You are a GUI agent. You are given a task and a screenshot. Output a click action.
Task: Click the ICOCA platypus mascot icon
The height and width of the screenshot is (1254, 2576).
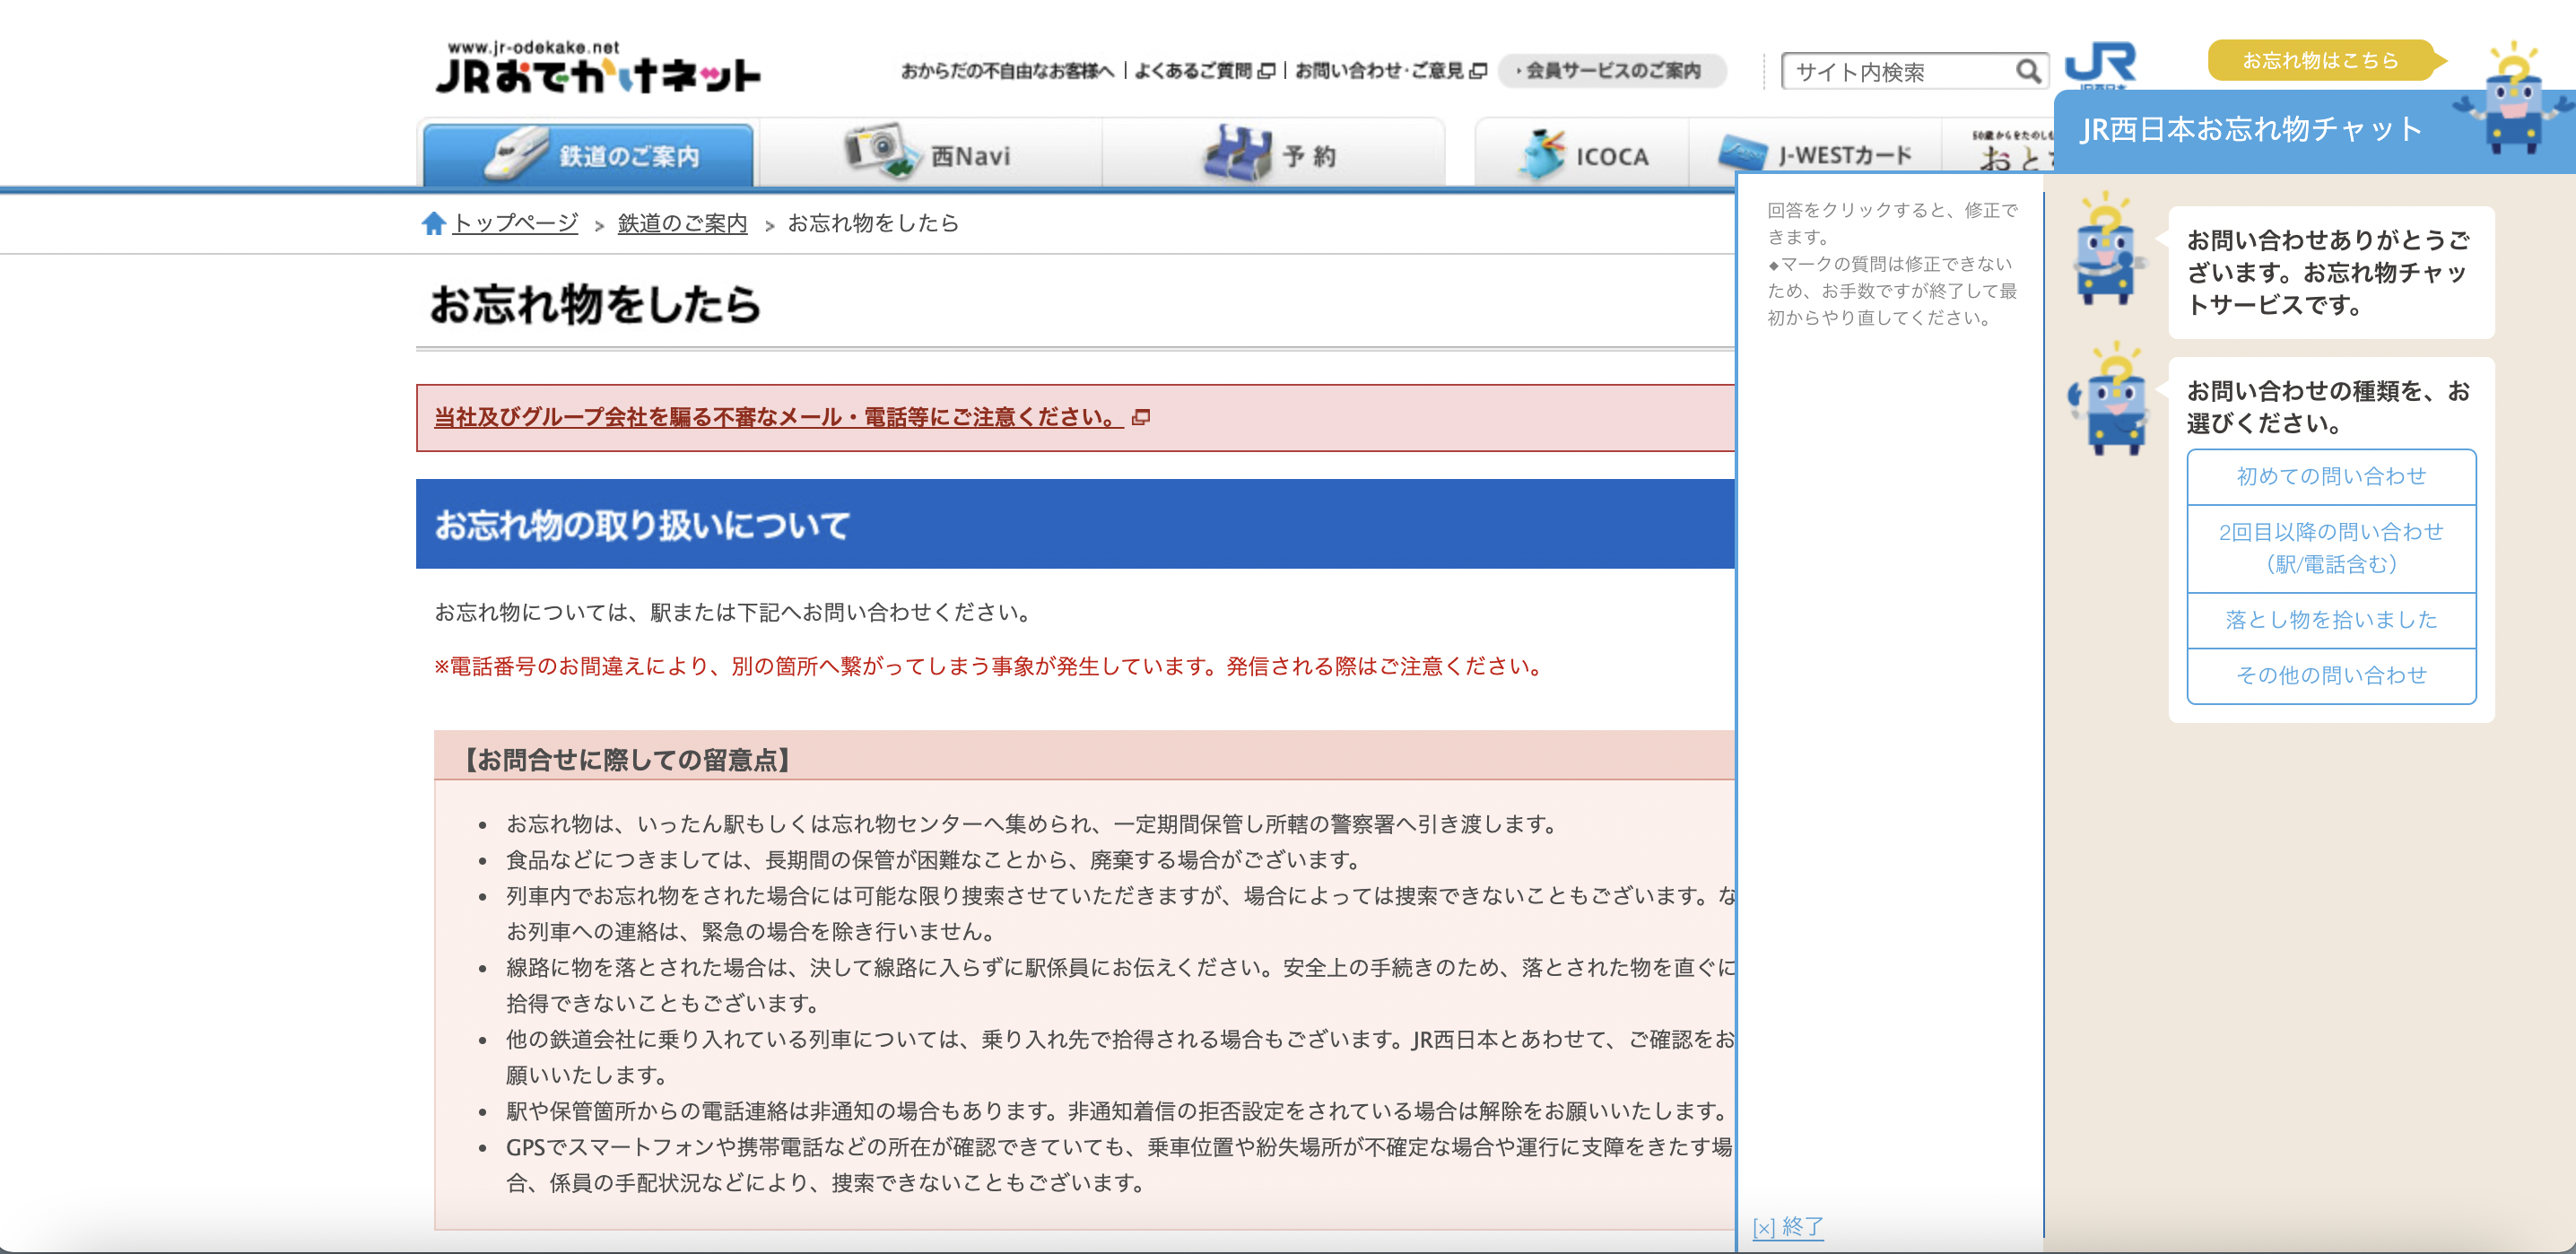1541,153
